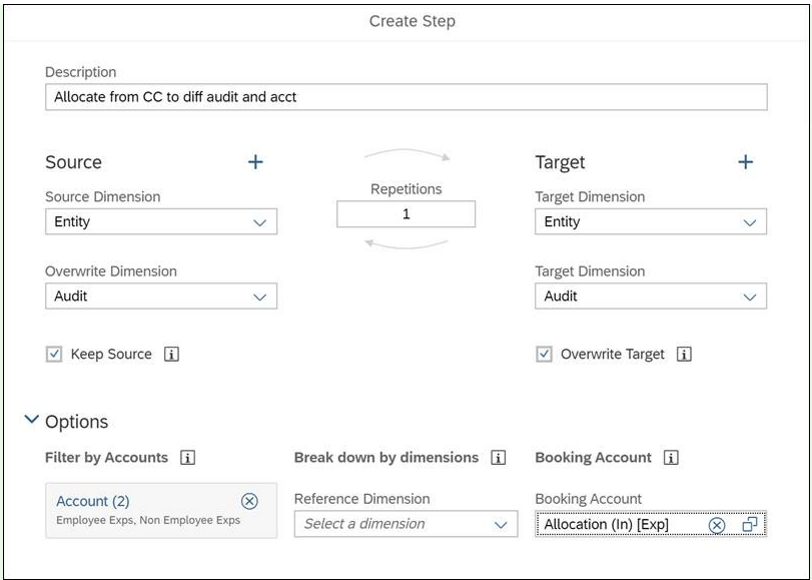Click the Filter by Accounts label

coord(107,458)
